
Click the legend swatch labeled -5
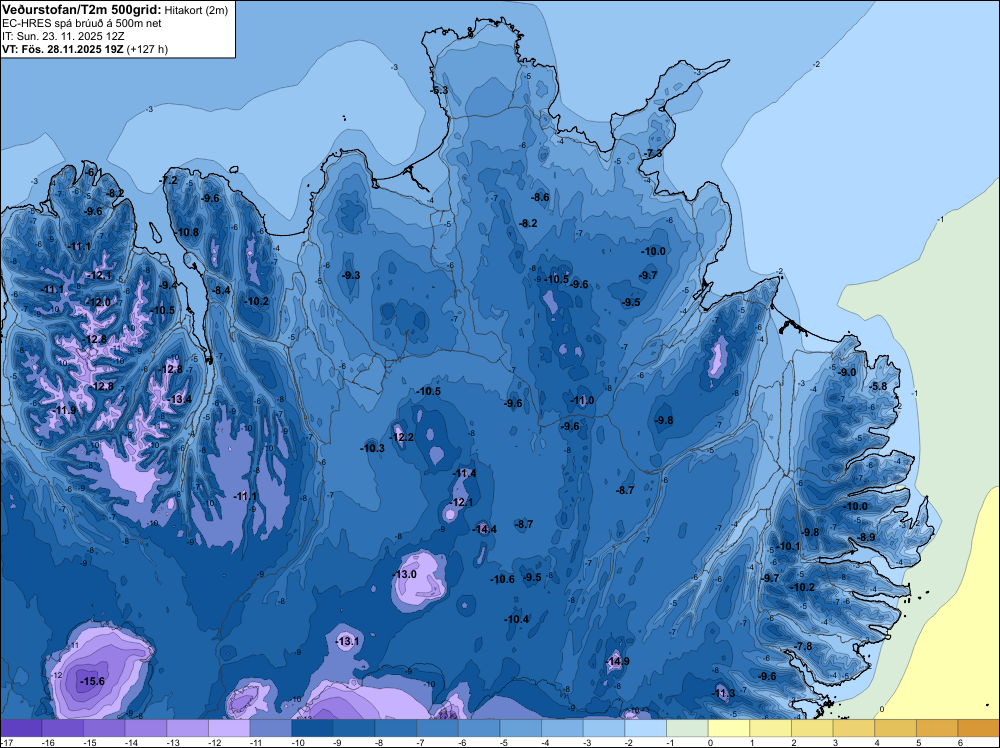click(521, 728)
